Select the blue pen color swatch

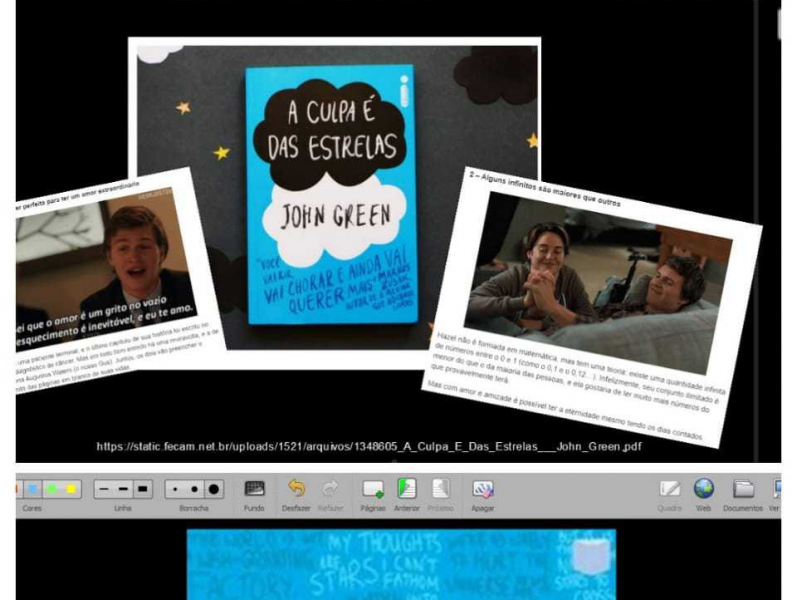click(34, 489)
